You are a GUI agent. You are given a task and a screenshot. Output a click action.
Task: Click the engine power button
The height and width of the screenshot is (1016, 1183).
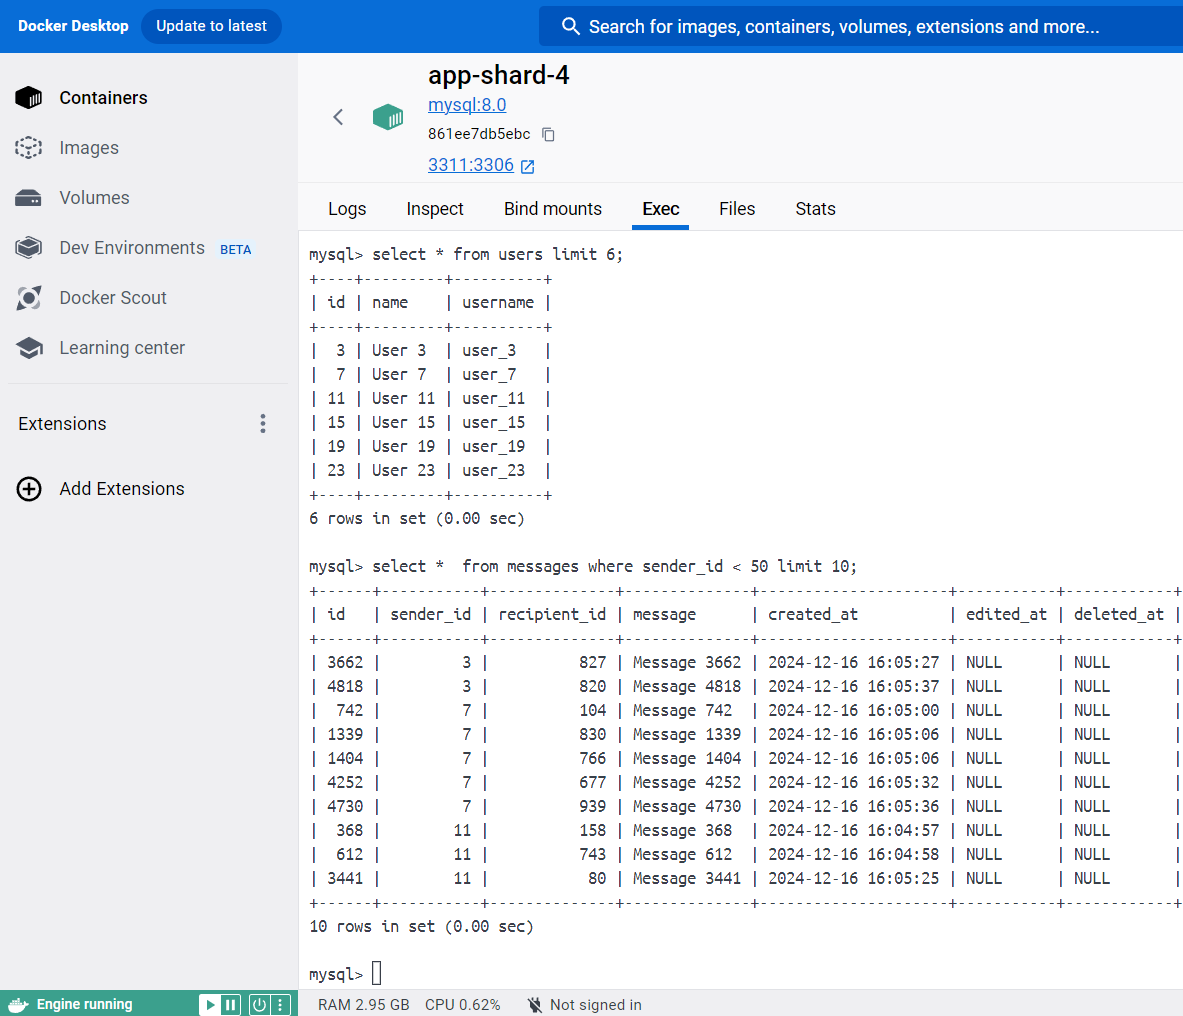(259, 1005)
